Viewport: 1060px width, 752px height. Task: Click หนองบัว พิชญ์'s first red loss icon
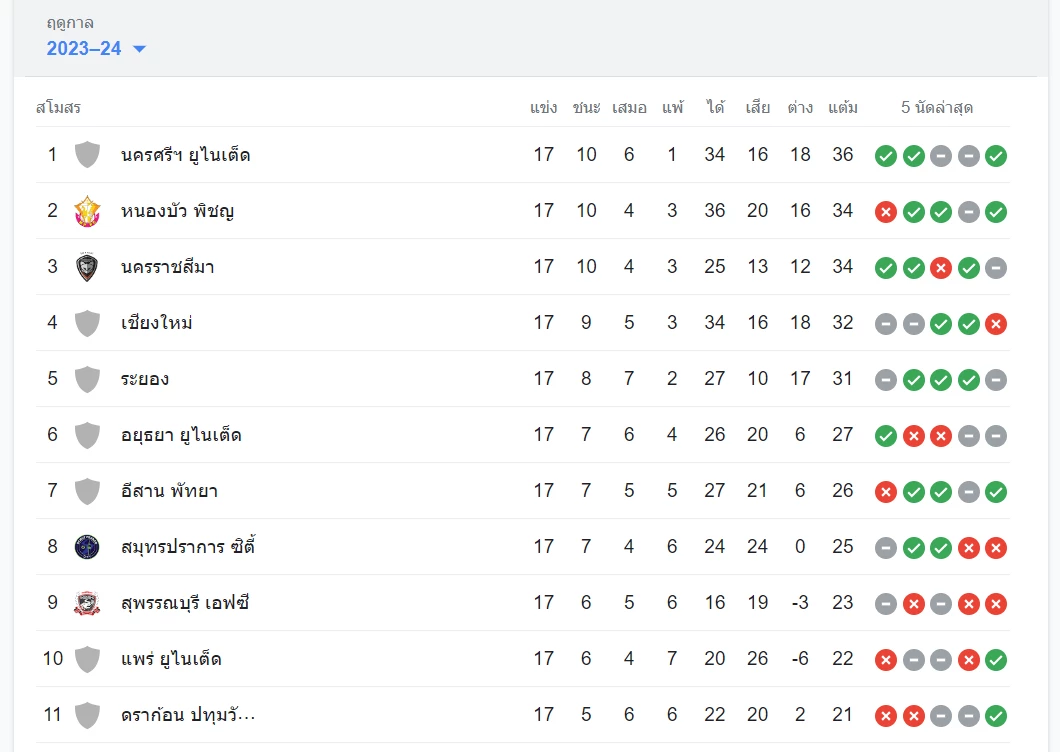[885, 212]
